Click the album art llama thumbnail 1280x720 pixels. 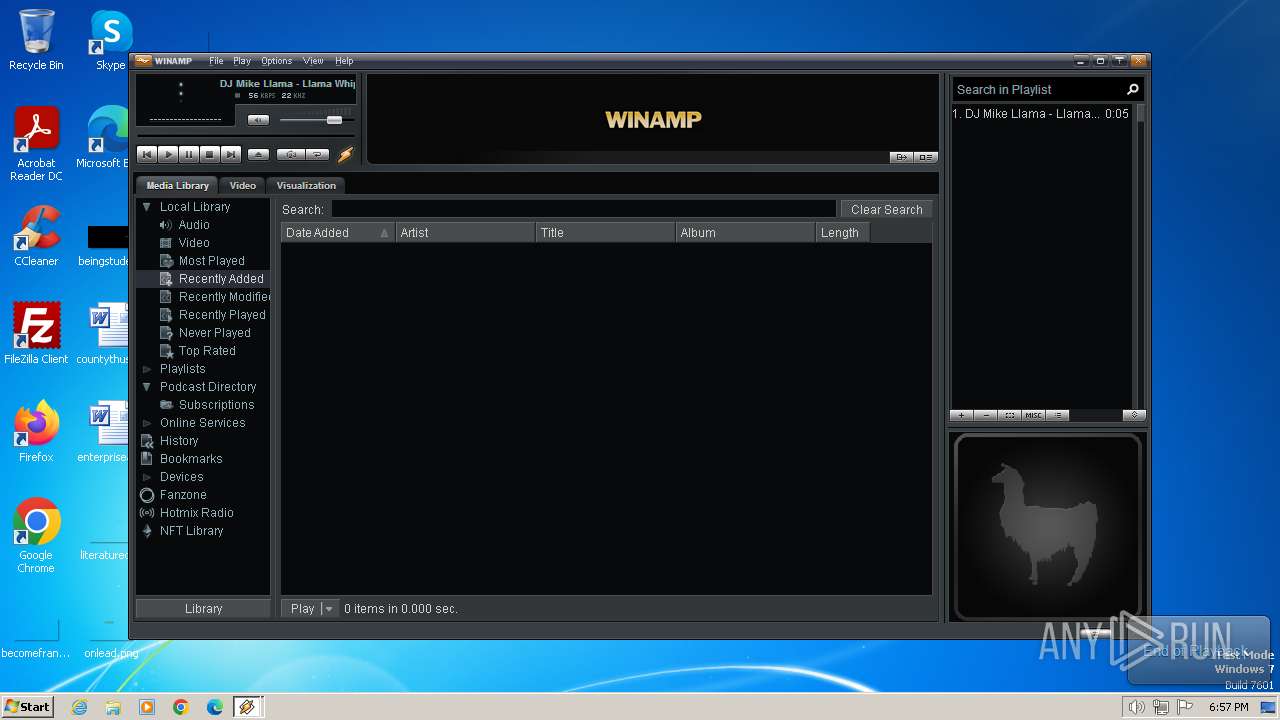point(1047,525)
